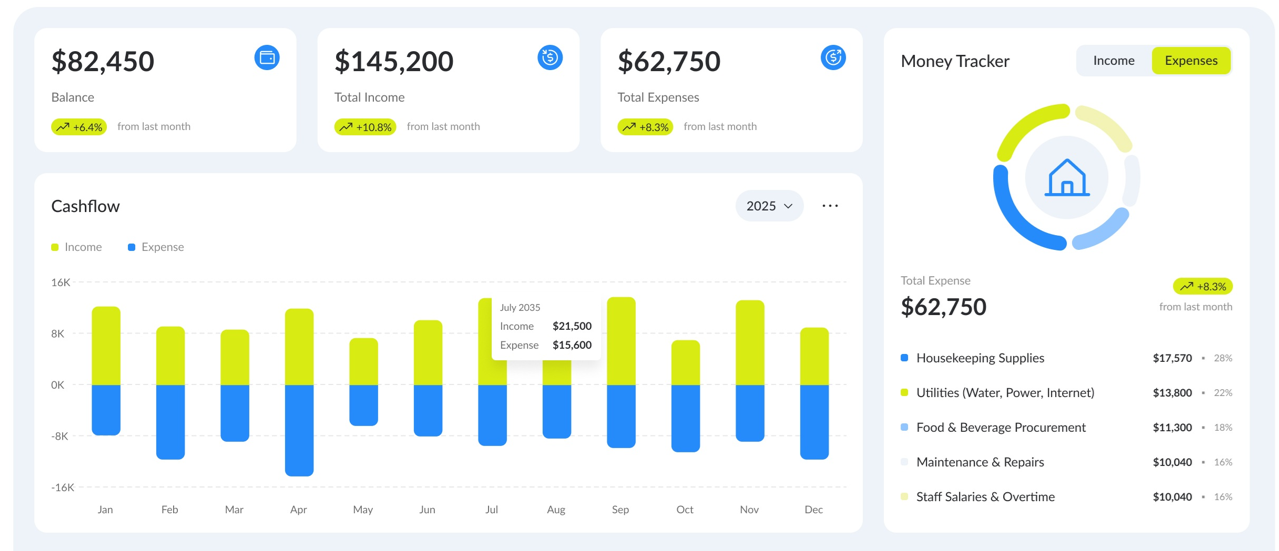1279x551 pixels.
Task: Toggle the Income legend in Cashflow
Action: [x=77, y=247]
